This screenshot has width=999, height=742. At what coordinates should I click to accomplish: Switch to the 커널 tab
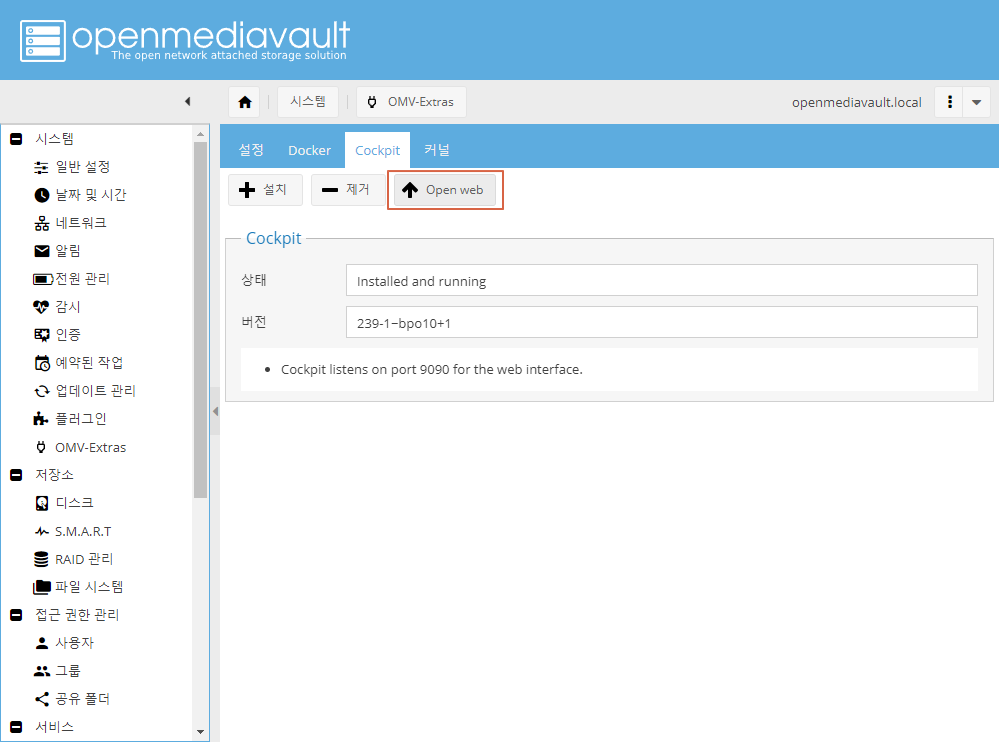(437, 150)
